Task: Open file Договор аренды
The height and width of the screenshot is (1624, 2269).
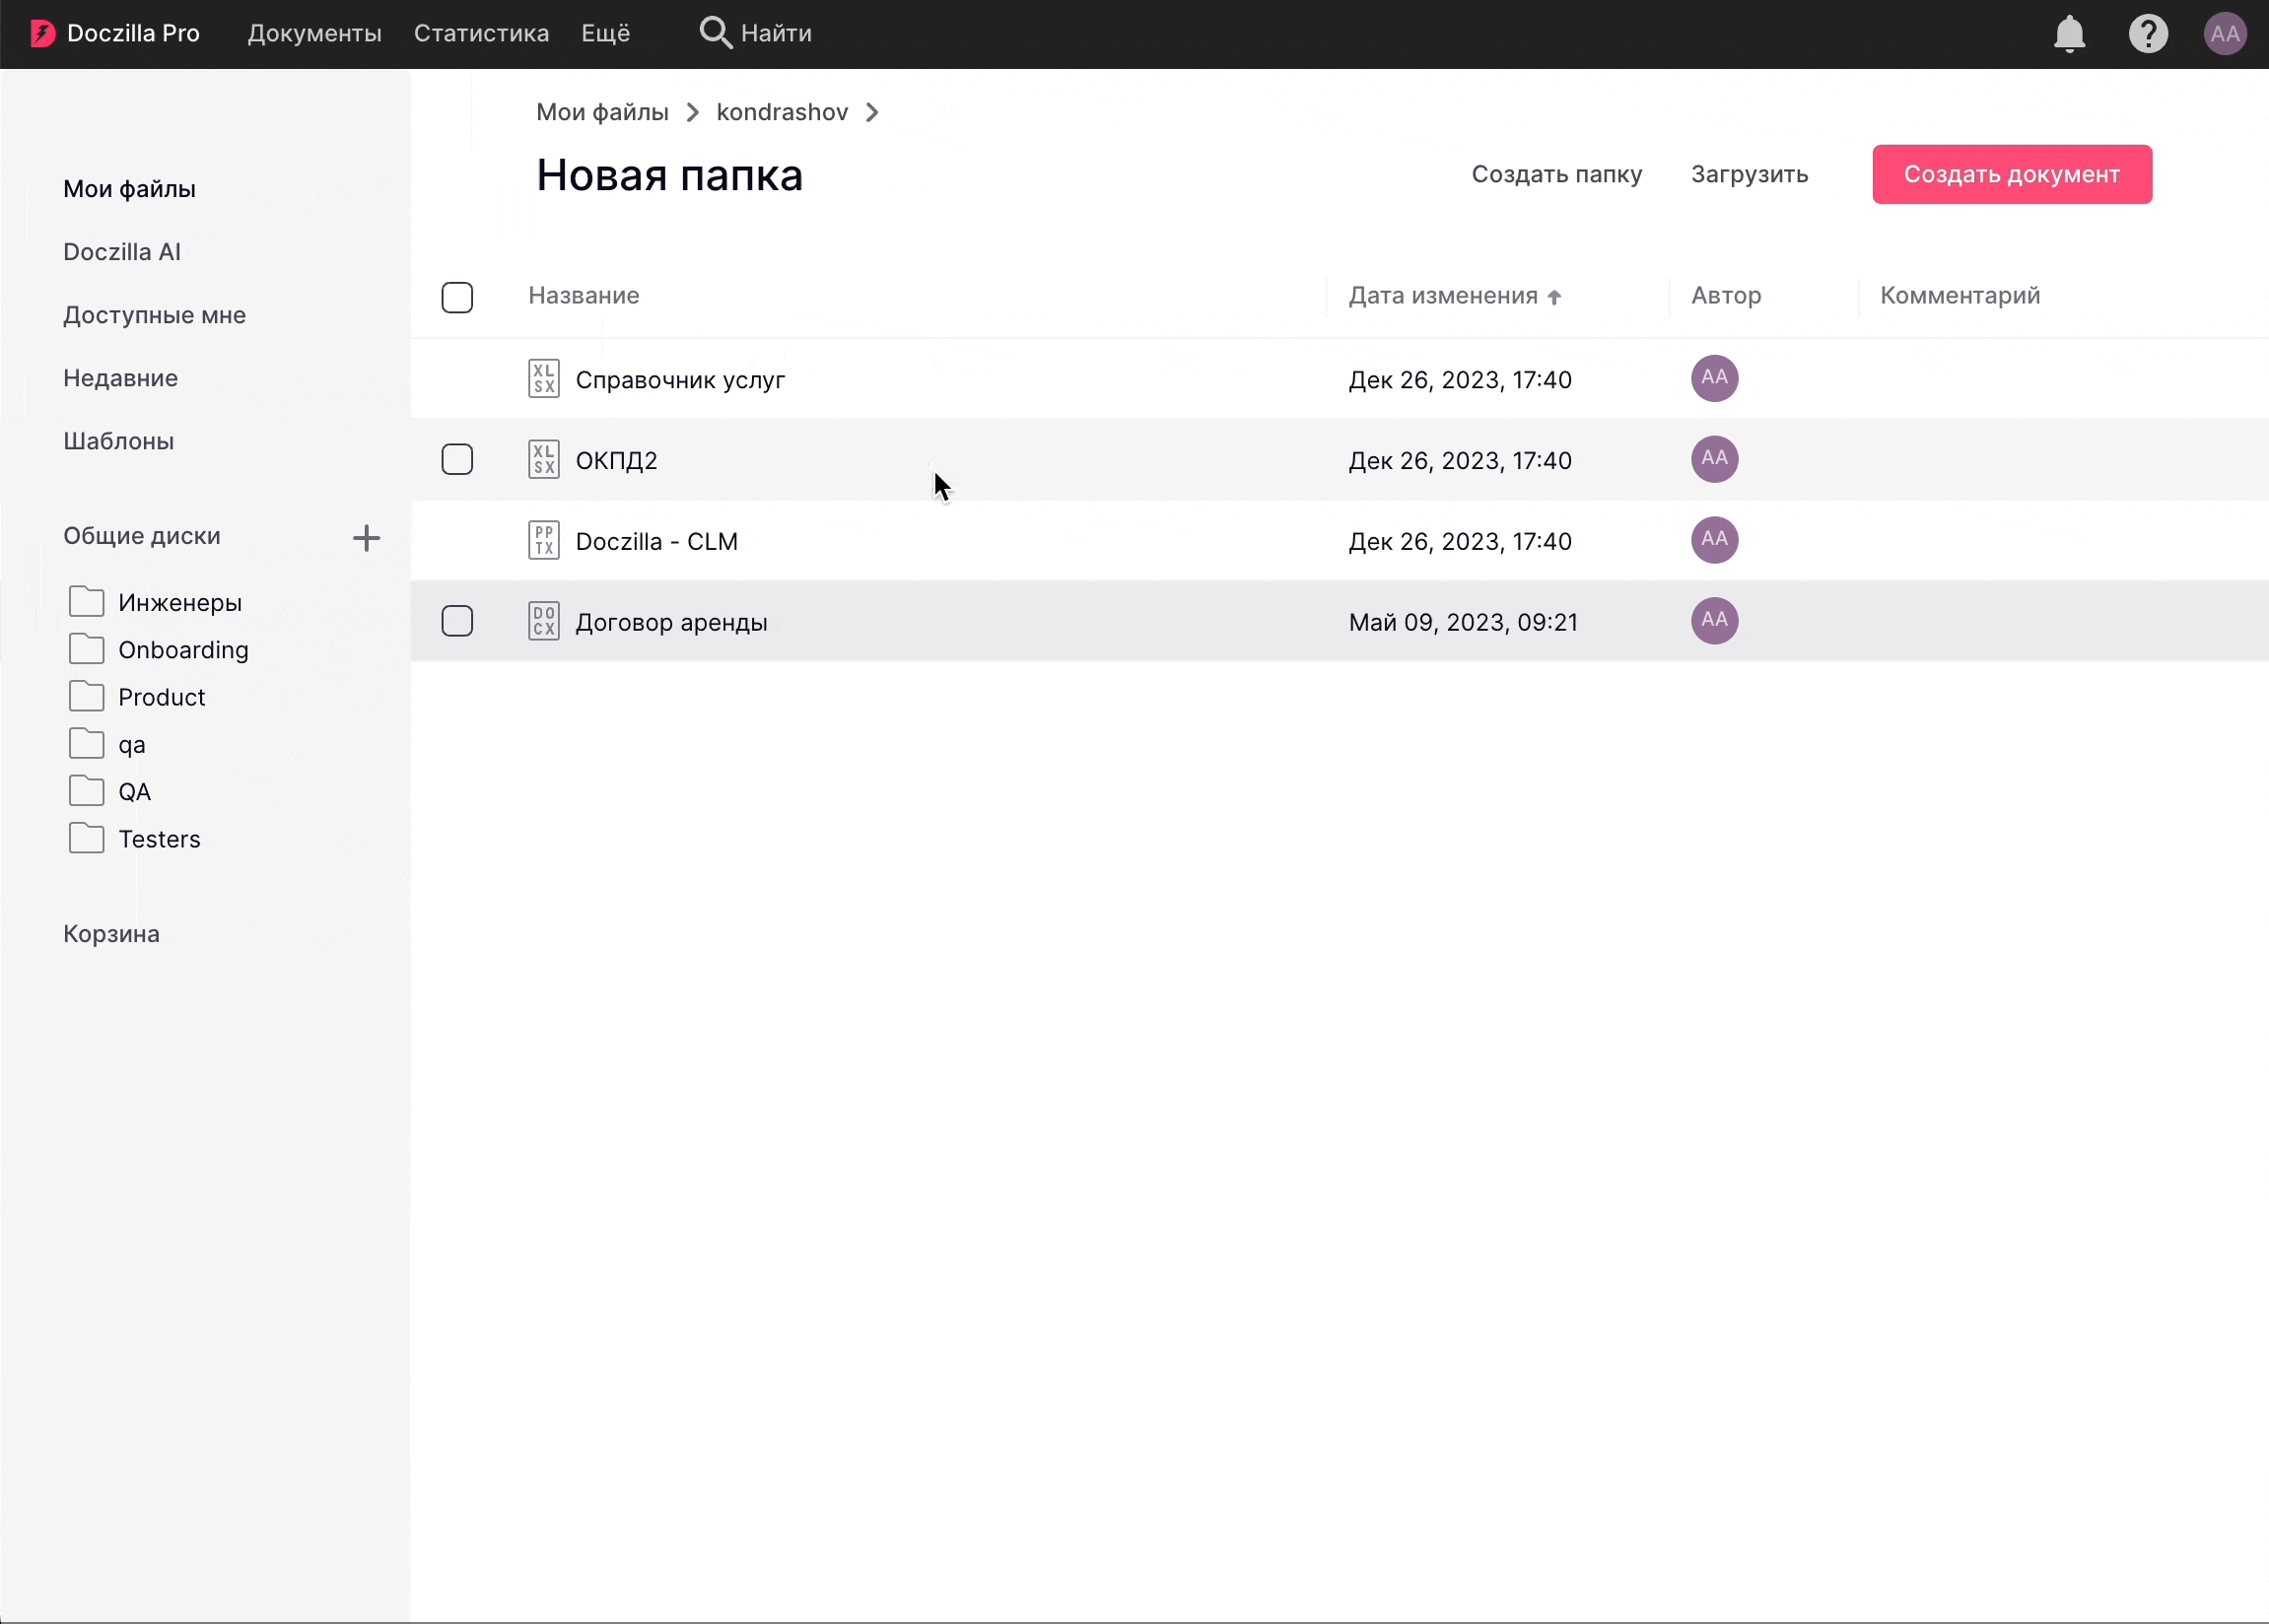Action: click(x=671, y=623)
